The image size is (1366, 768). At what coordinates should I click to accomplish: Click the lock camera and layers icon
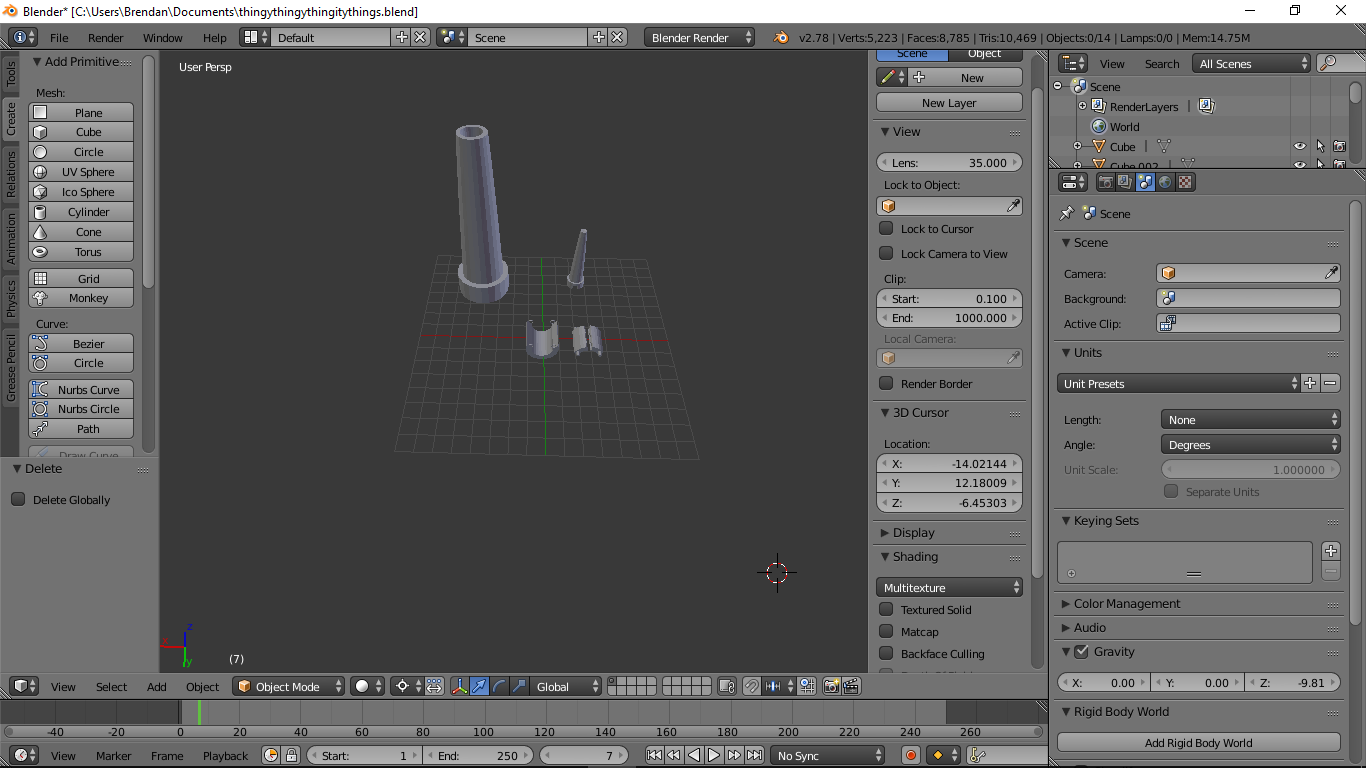click(x=725, y=686)
